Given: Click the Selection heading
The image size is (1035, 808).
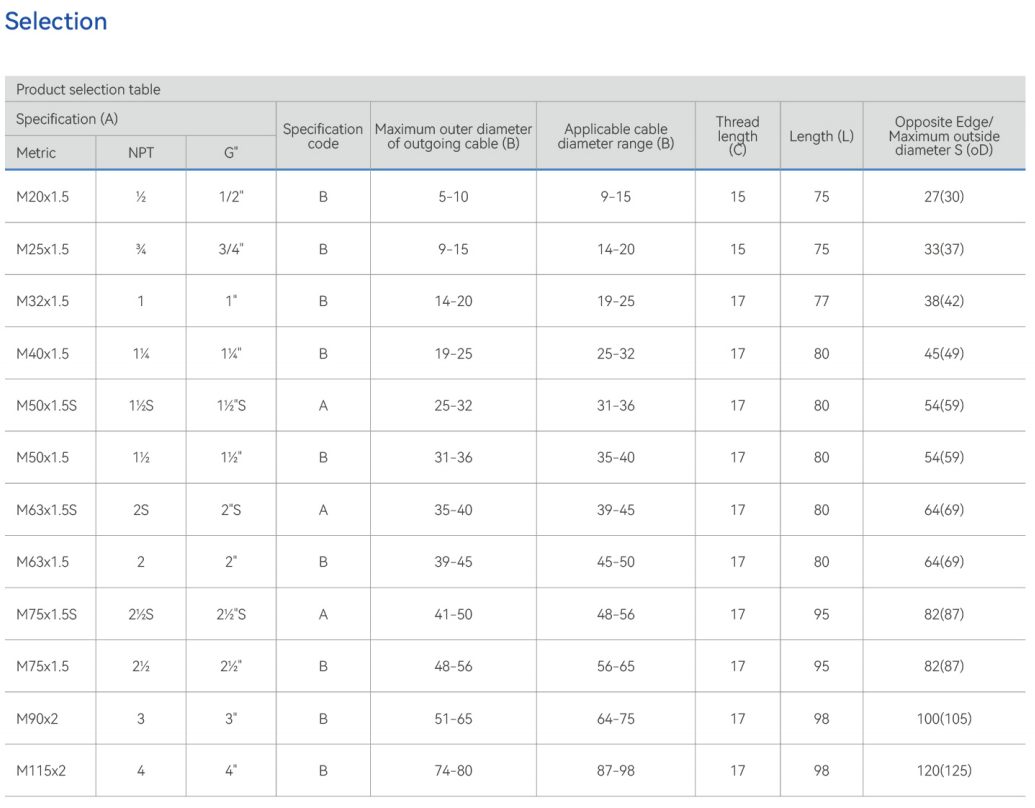Looking at the screenshot, I should (x=56, y=21).
